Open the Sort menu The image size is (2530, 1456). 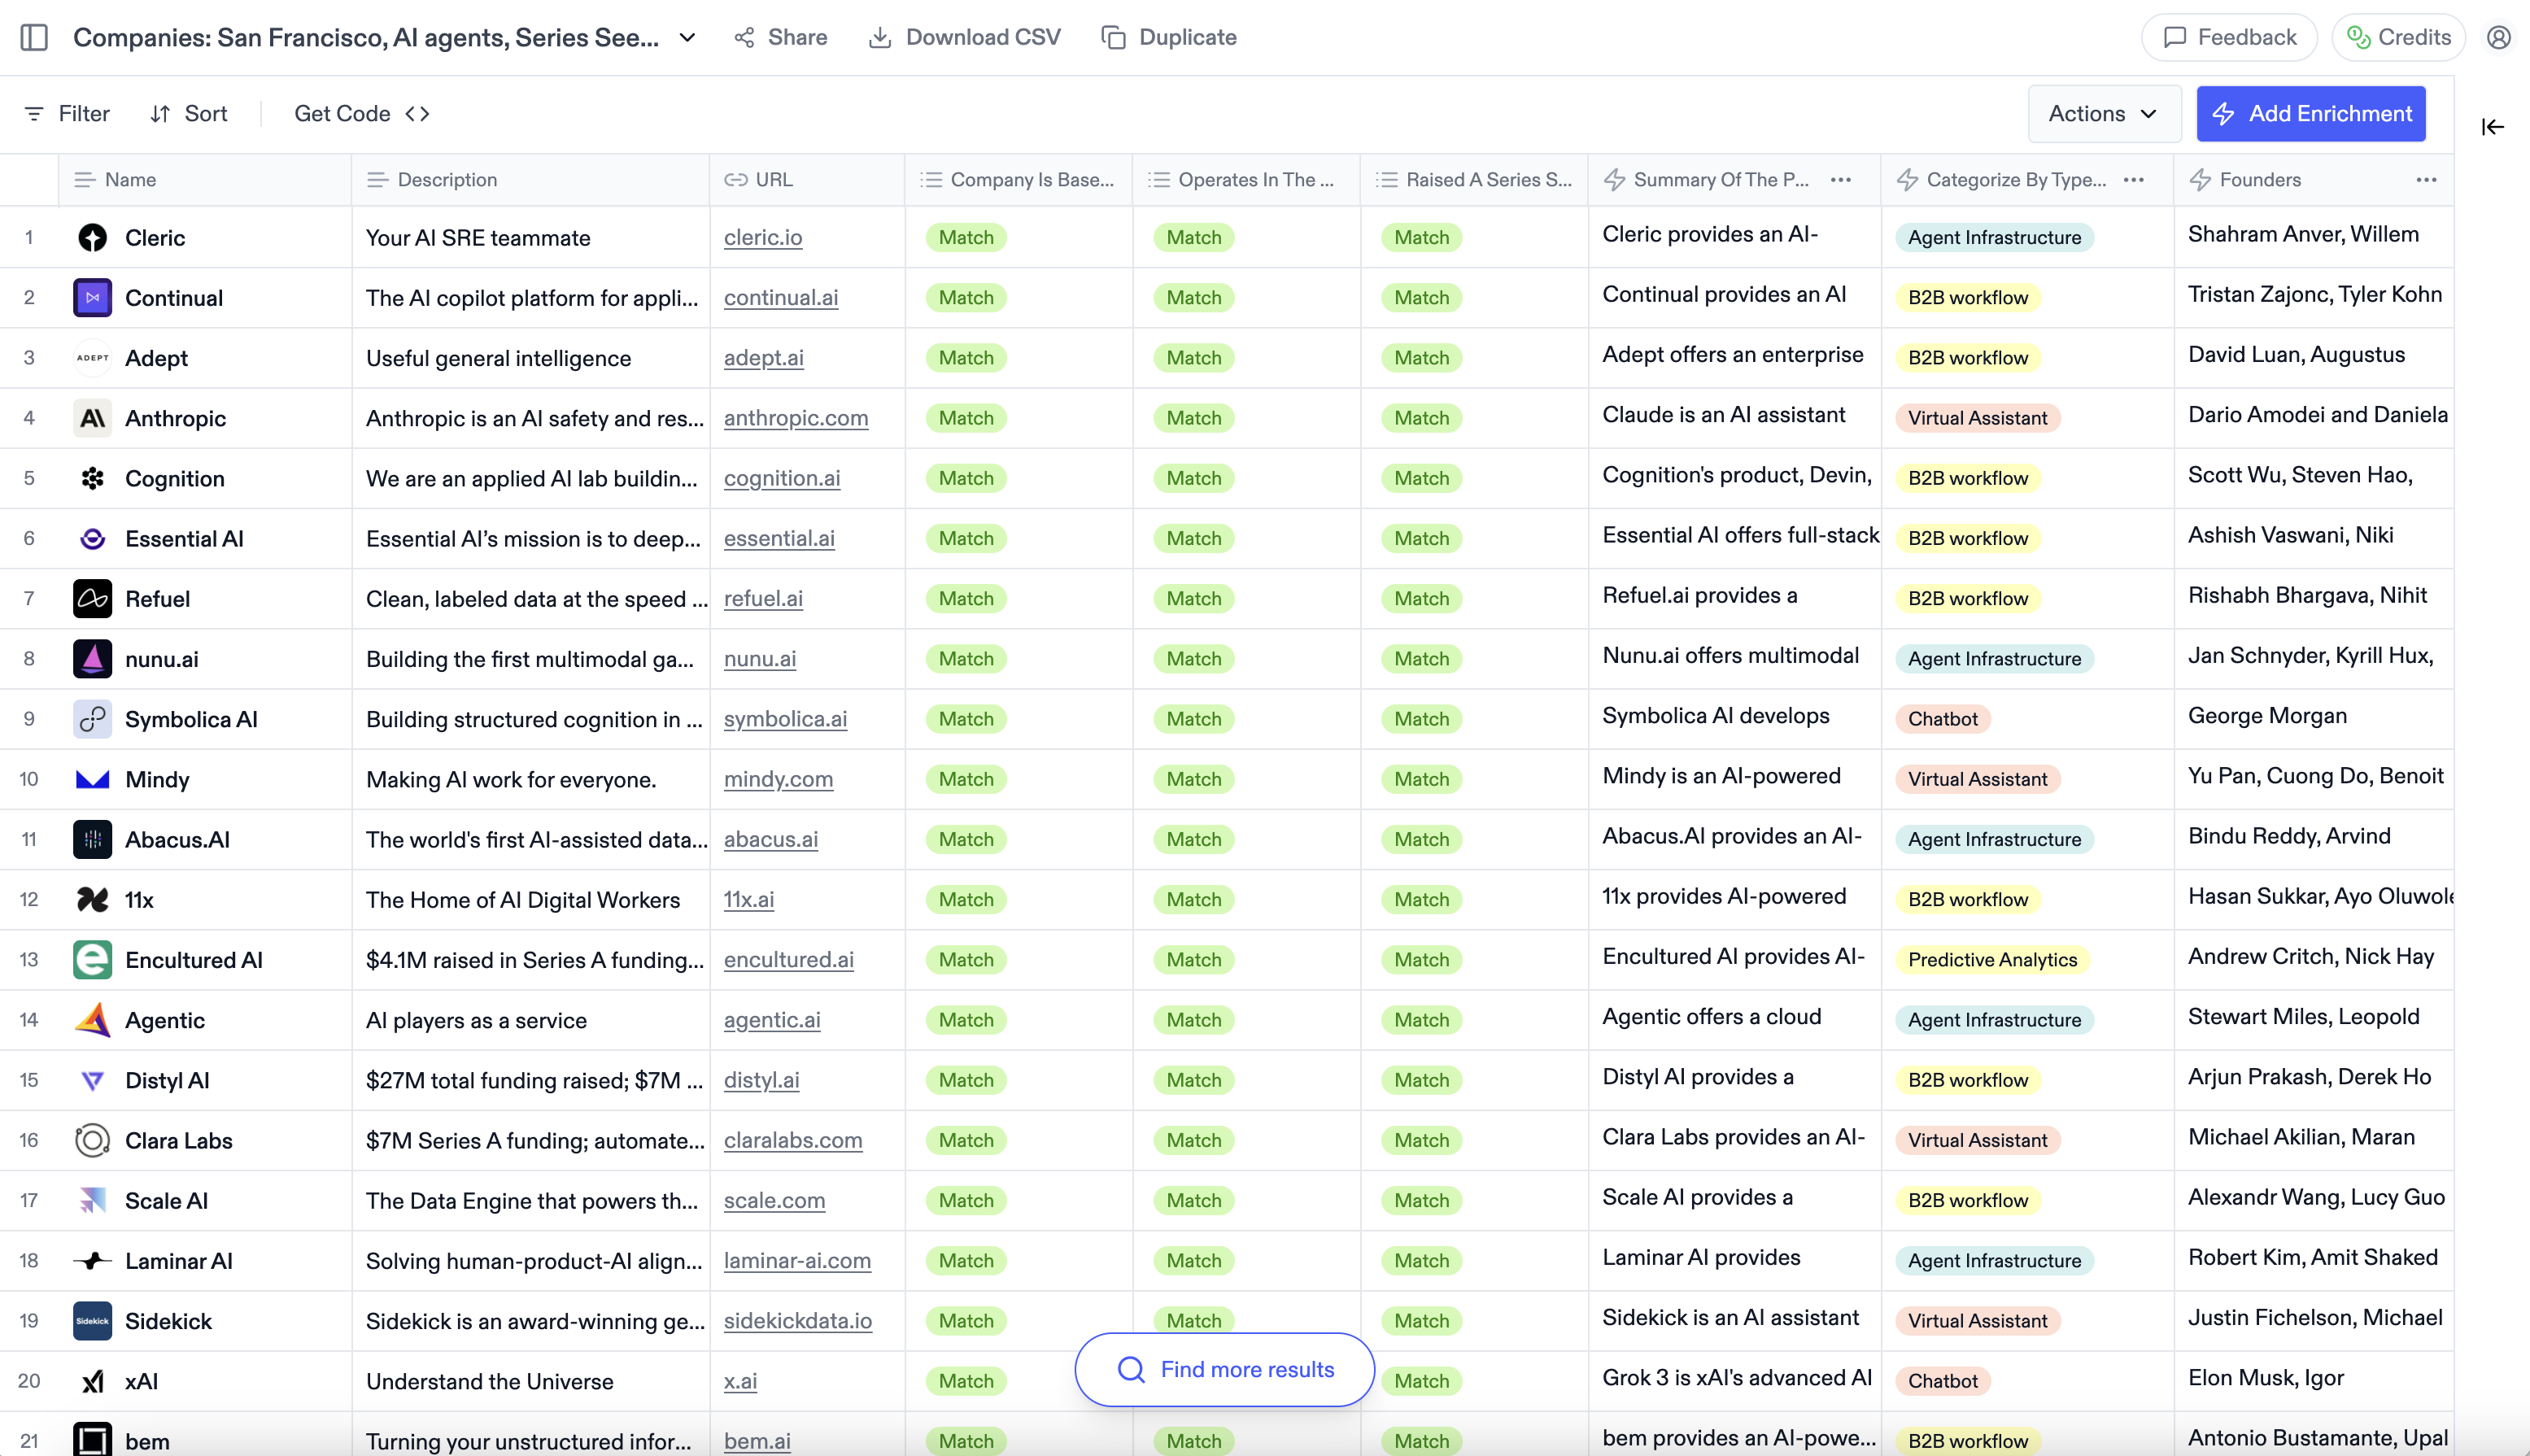[x=188, y=114]
